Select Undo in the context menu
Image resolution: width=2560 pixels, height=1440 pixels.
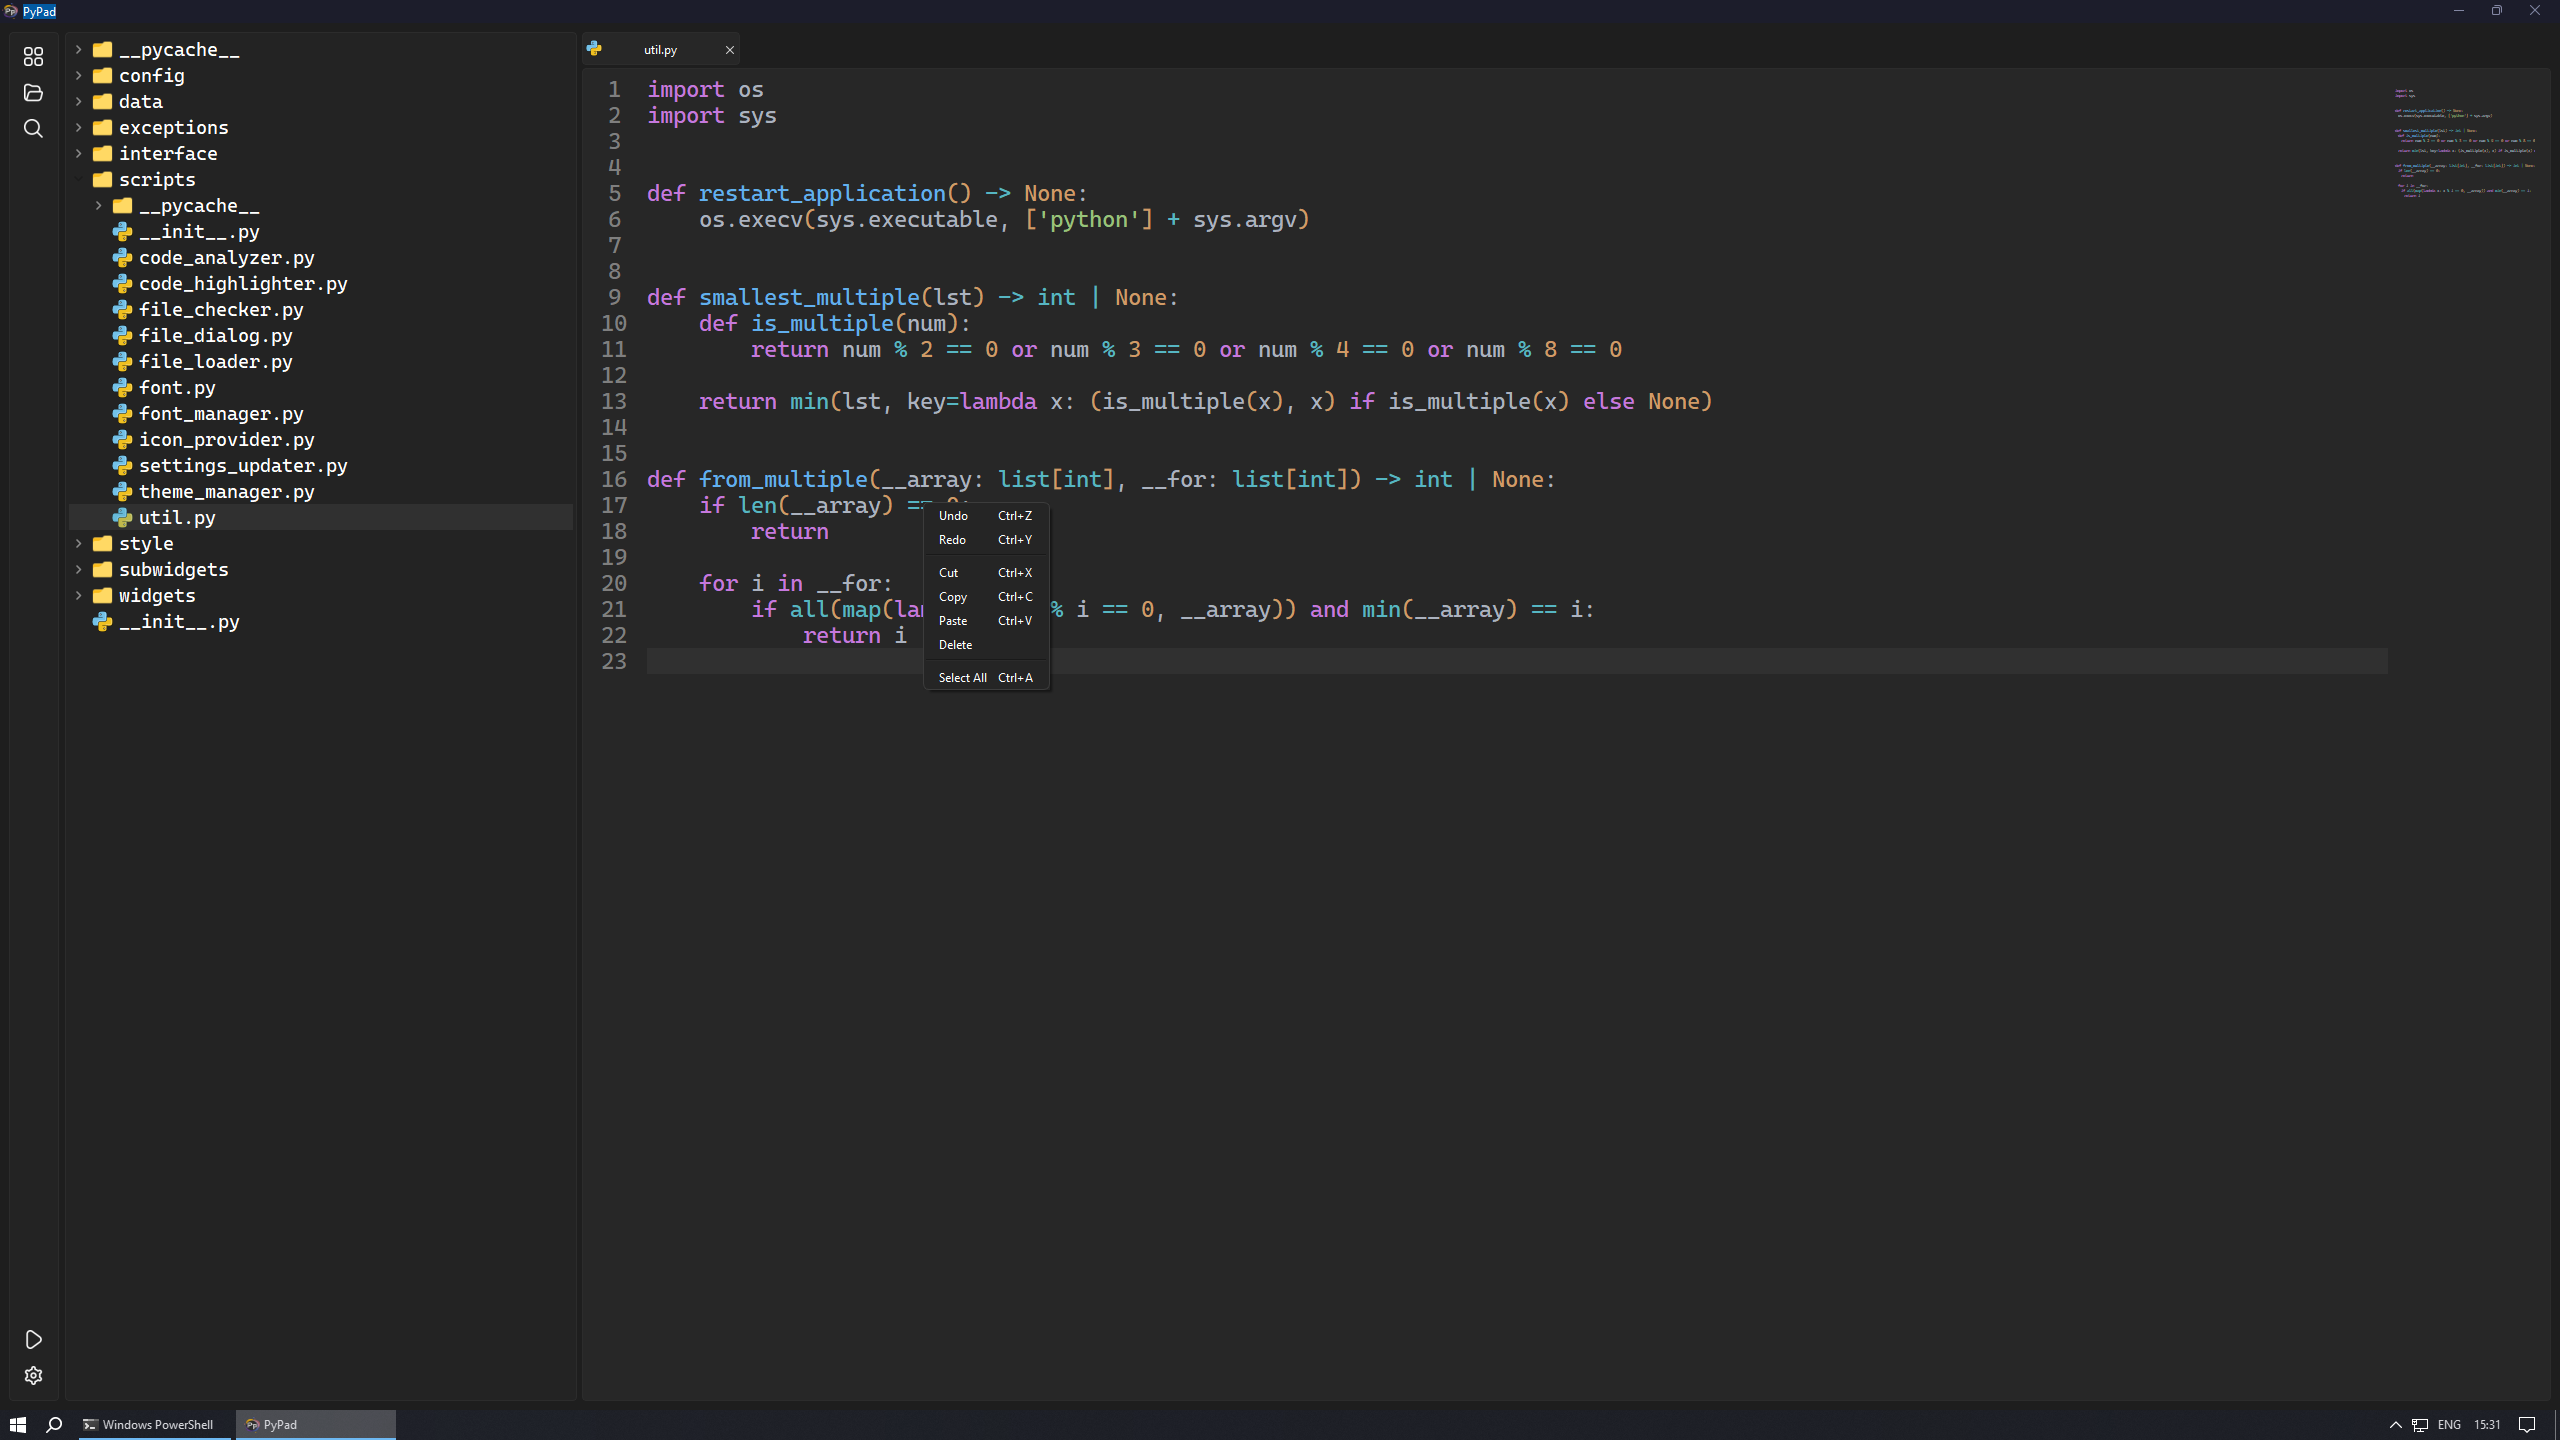[x=953, y=516]
